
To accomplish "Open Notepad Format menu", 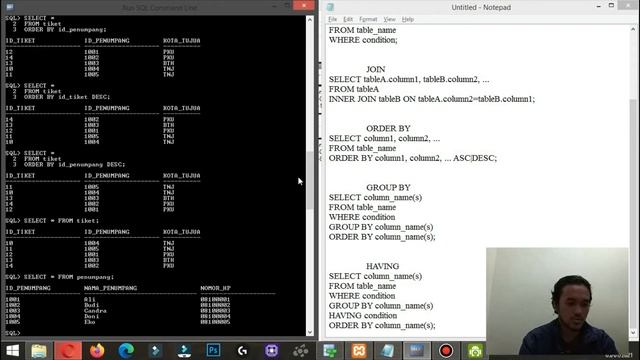I will (368, 19).
